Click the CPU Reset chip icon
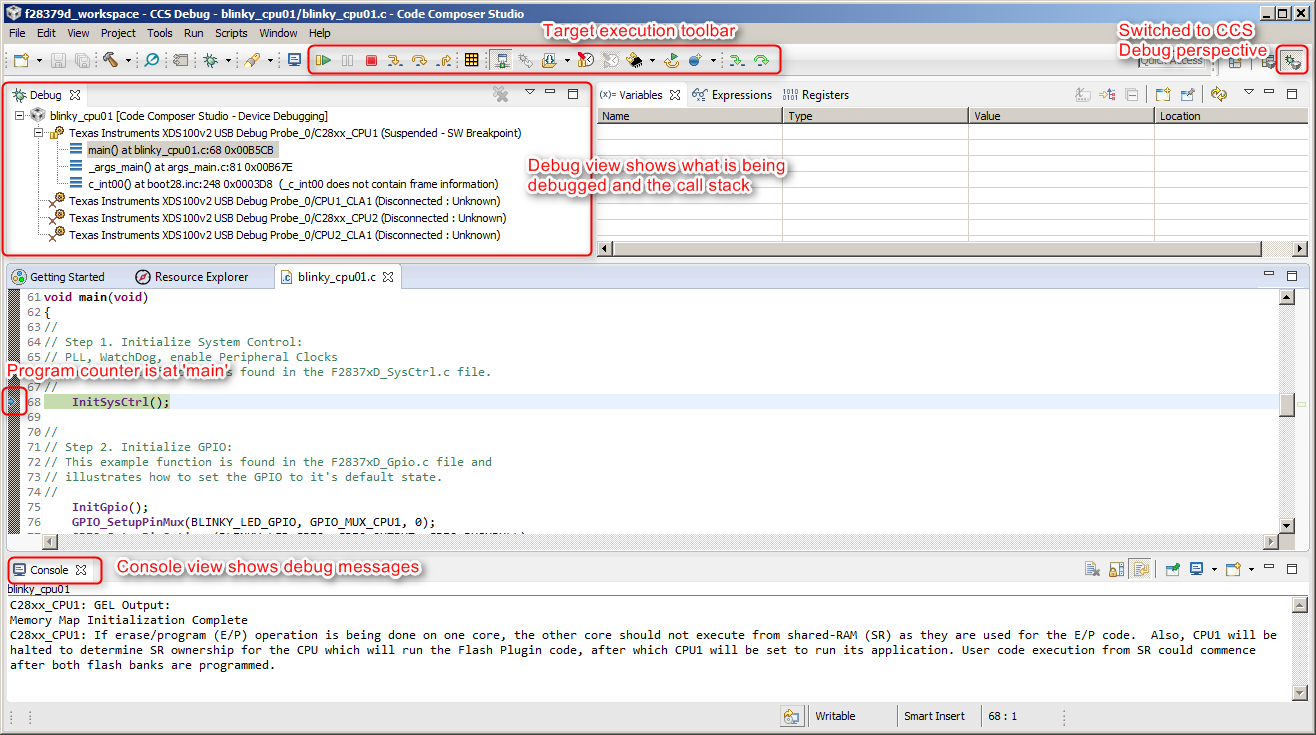Image resolution: width=1316 pixels, height=735 pixels. pyautogui.click(x=634, y=60)
